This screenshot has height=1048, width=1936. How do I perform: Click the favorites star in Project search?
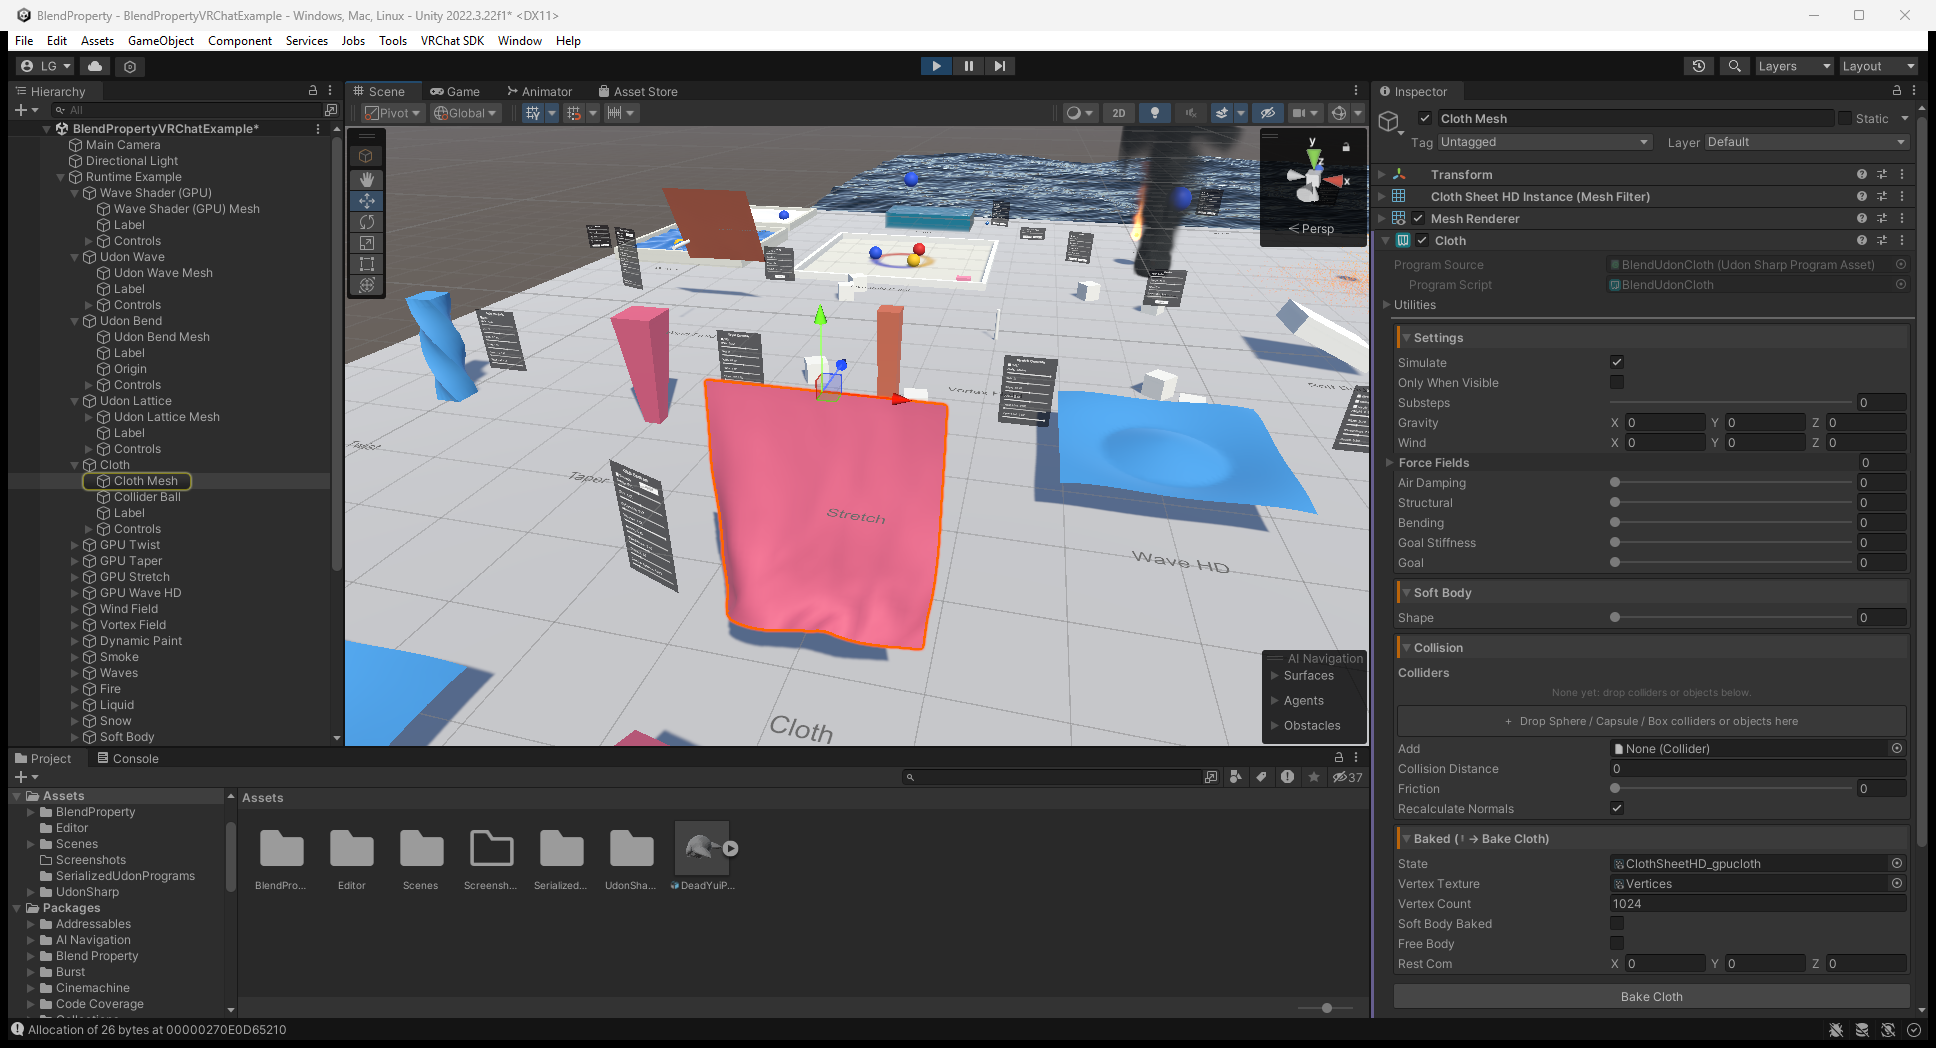(x=1314, y=777)
